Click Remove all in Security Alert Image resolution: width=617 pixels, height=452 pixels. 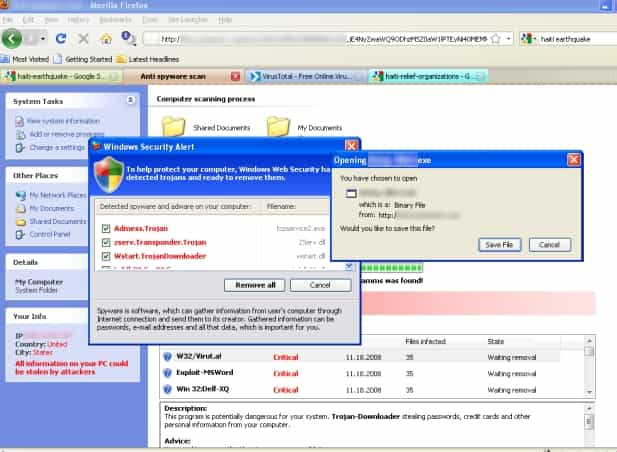click(x=255, y=285)
